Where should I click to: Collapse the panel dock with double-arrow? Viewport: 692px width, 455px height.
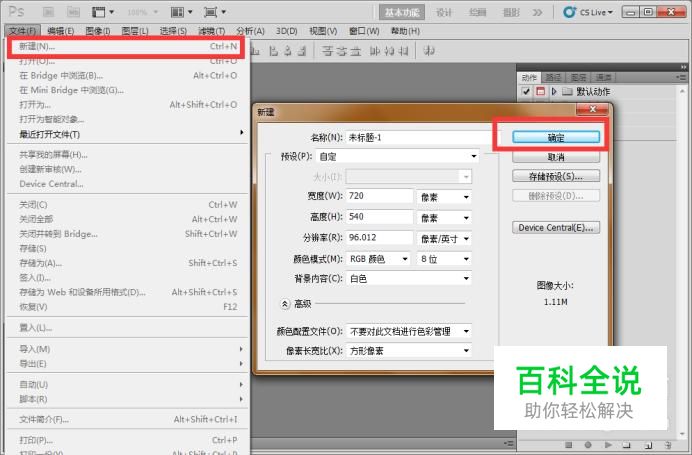[x=684, y=67]
